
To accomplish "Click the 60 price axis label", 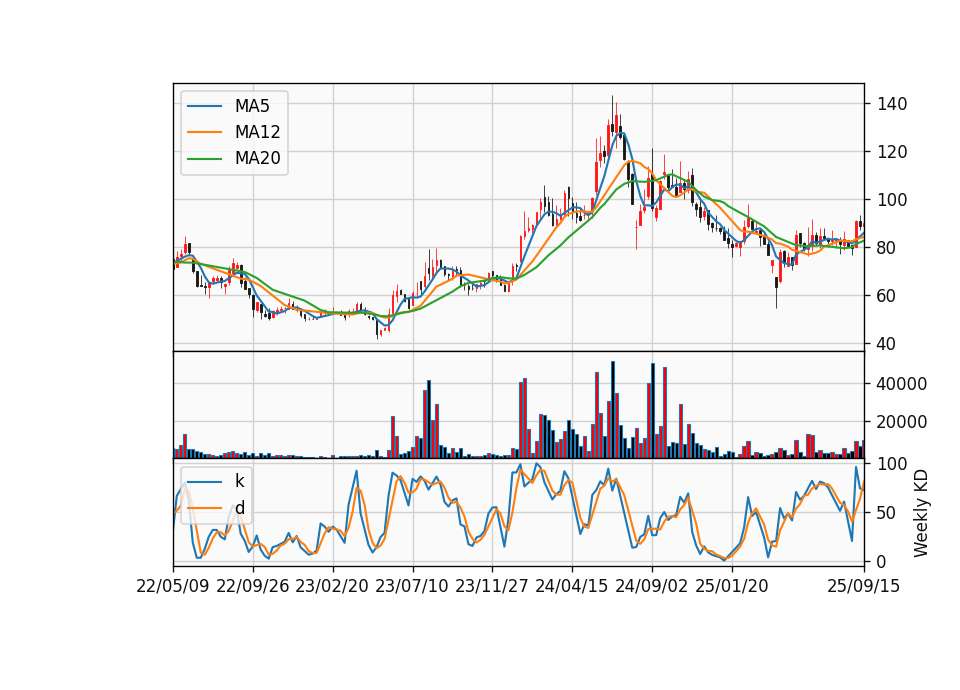I will 887,296.
